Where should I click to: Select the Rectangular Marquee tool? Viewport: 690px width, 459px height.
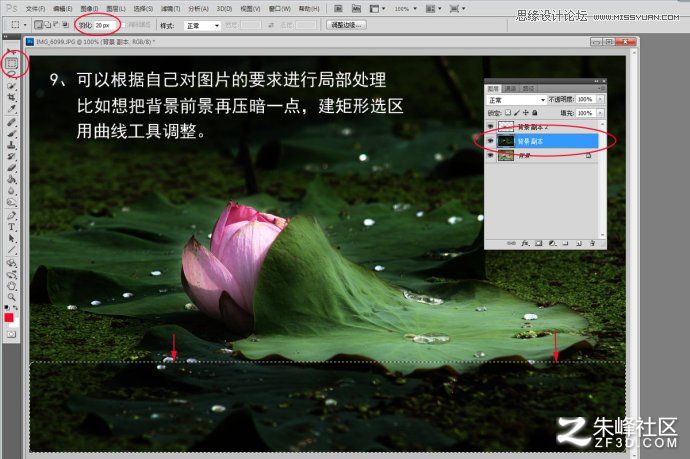(11, 63)
